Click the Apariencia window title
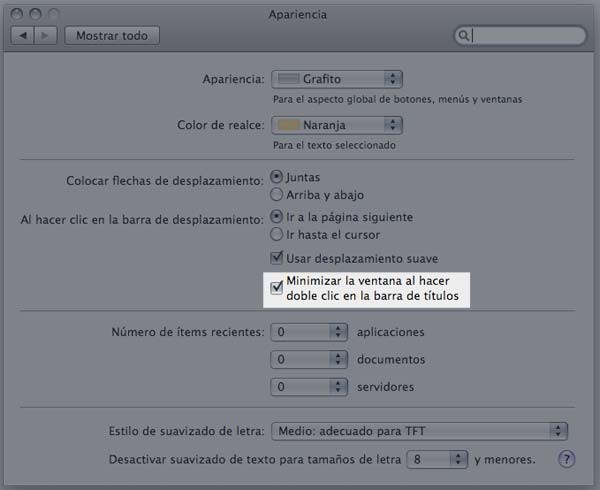The image size is (600, 490). [x=298, y=15]
